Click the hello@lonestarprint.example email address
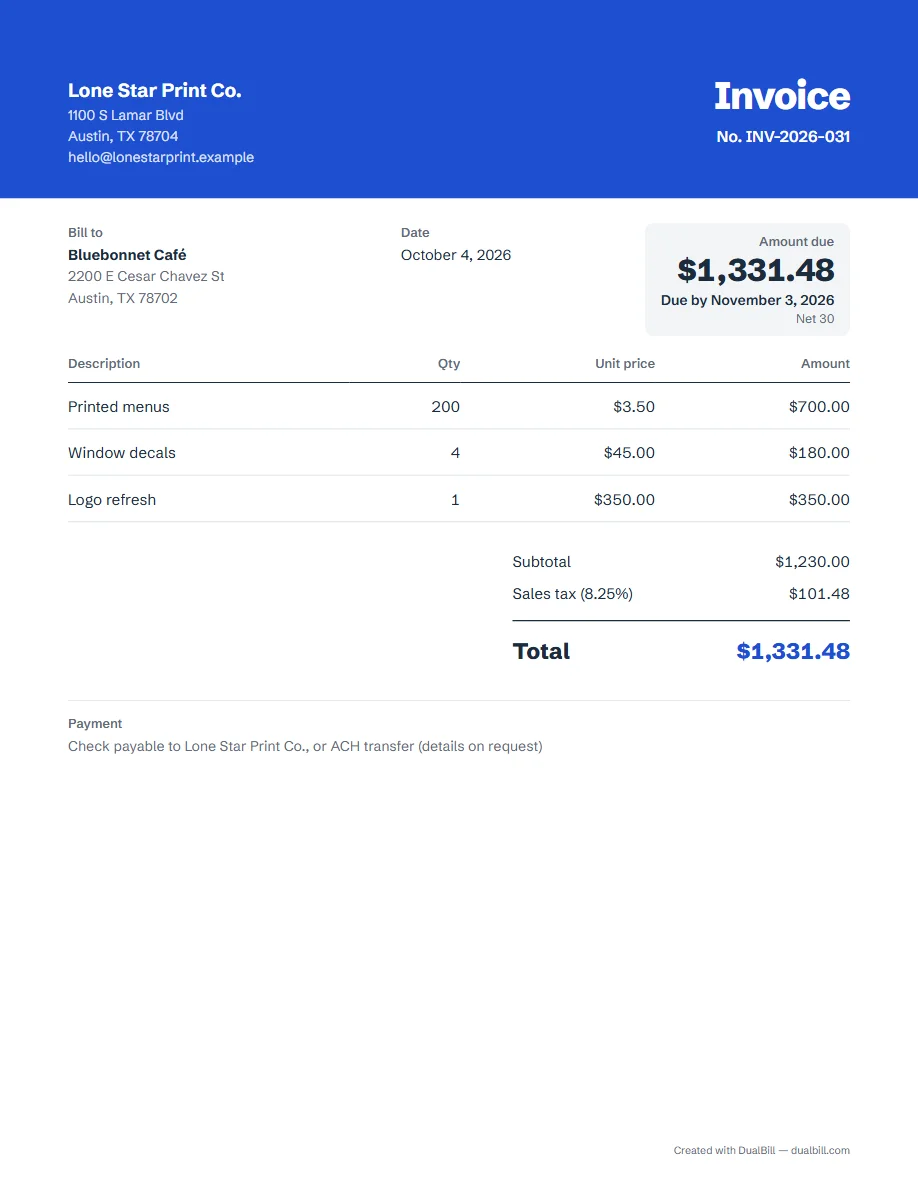The height and width of the screenshot is (1188, 918). point(161,158)
